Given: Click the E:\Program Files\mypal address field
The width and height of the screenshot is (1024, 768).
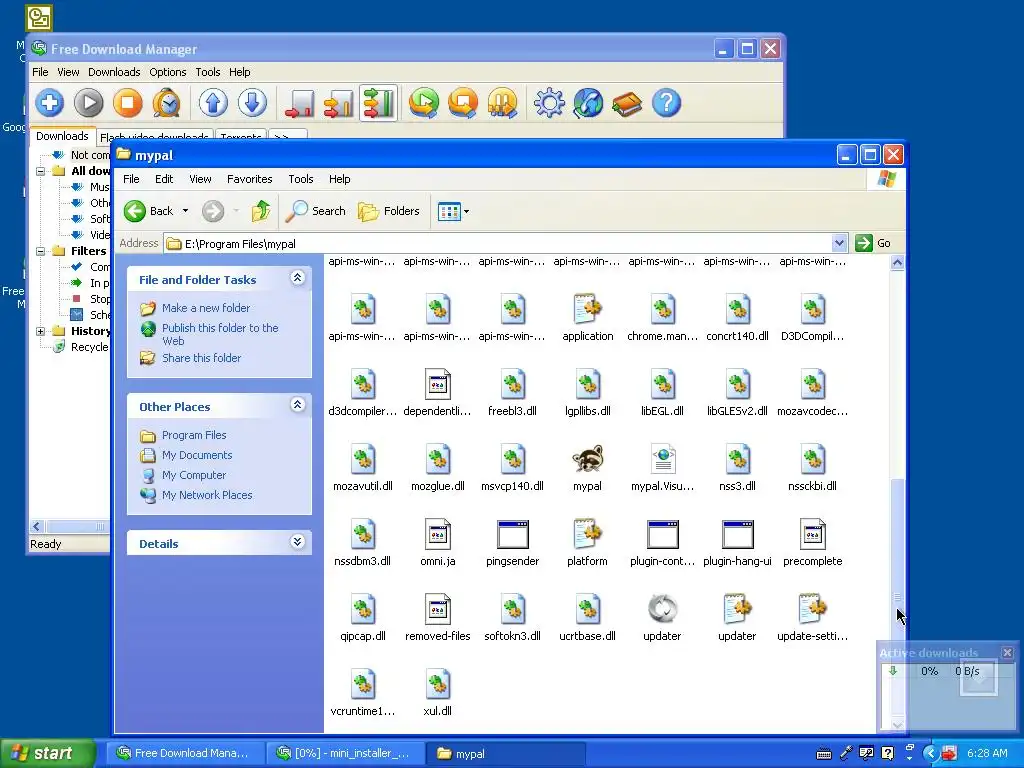Looking at the screenshot, I should click(x=498, y=244).
